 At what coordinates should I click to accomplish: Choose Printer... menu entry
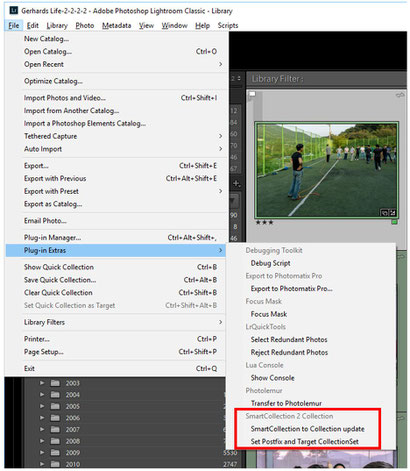pyautogui.click(x=117, y=339)
